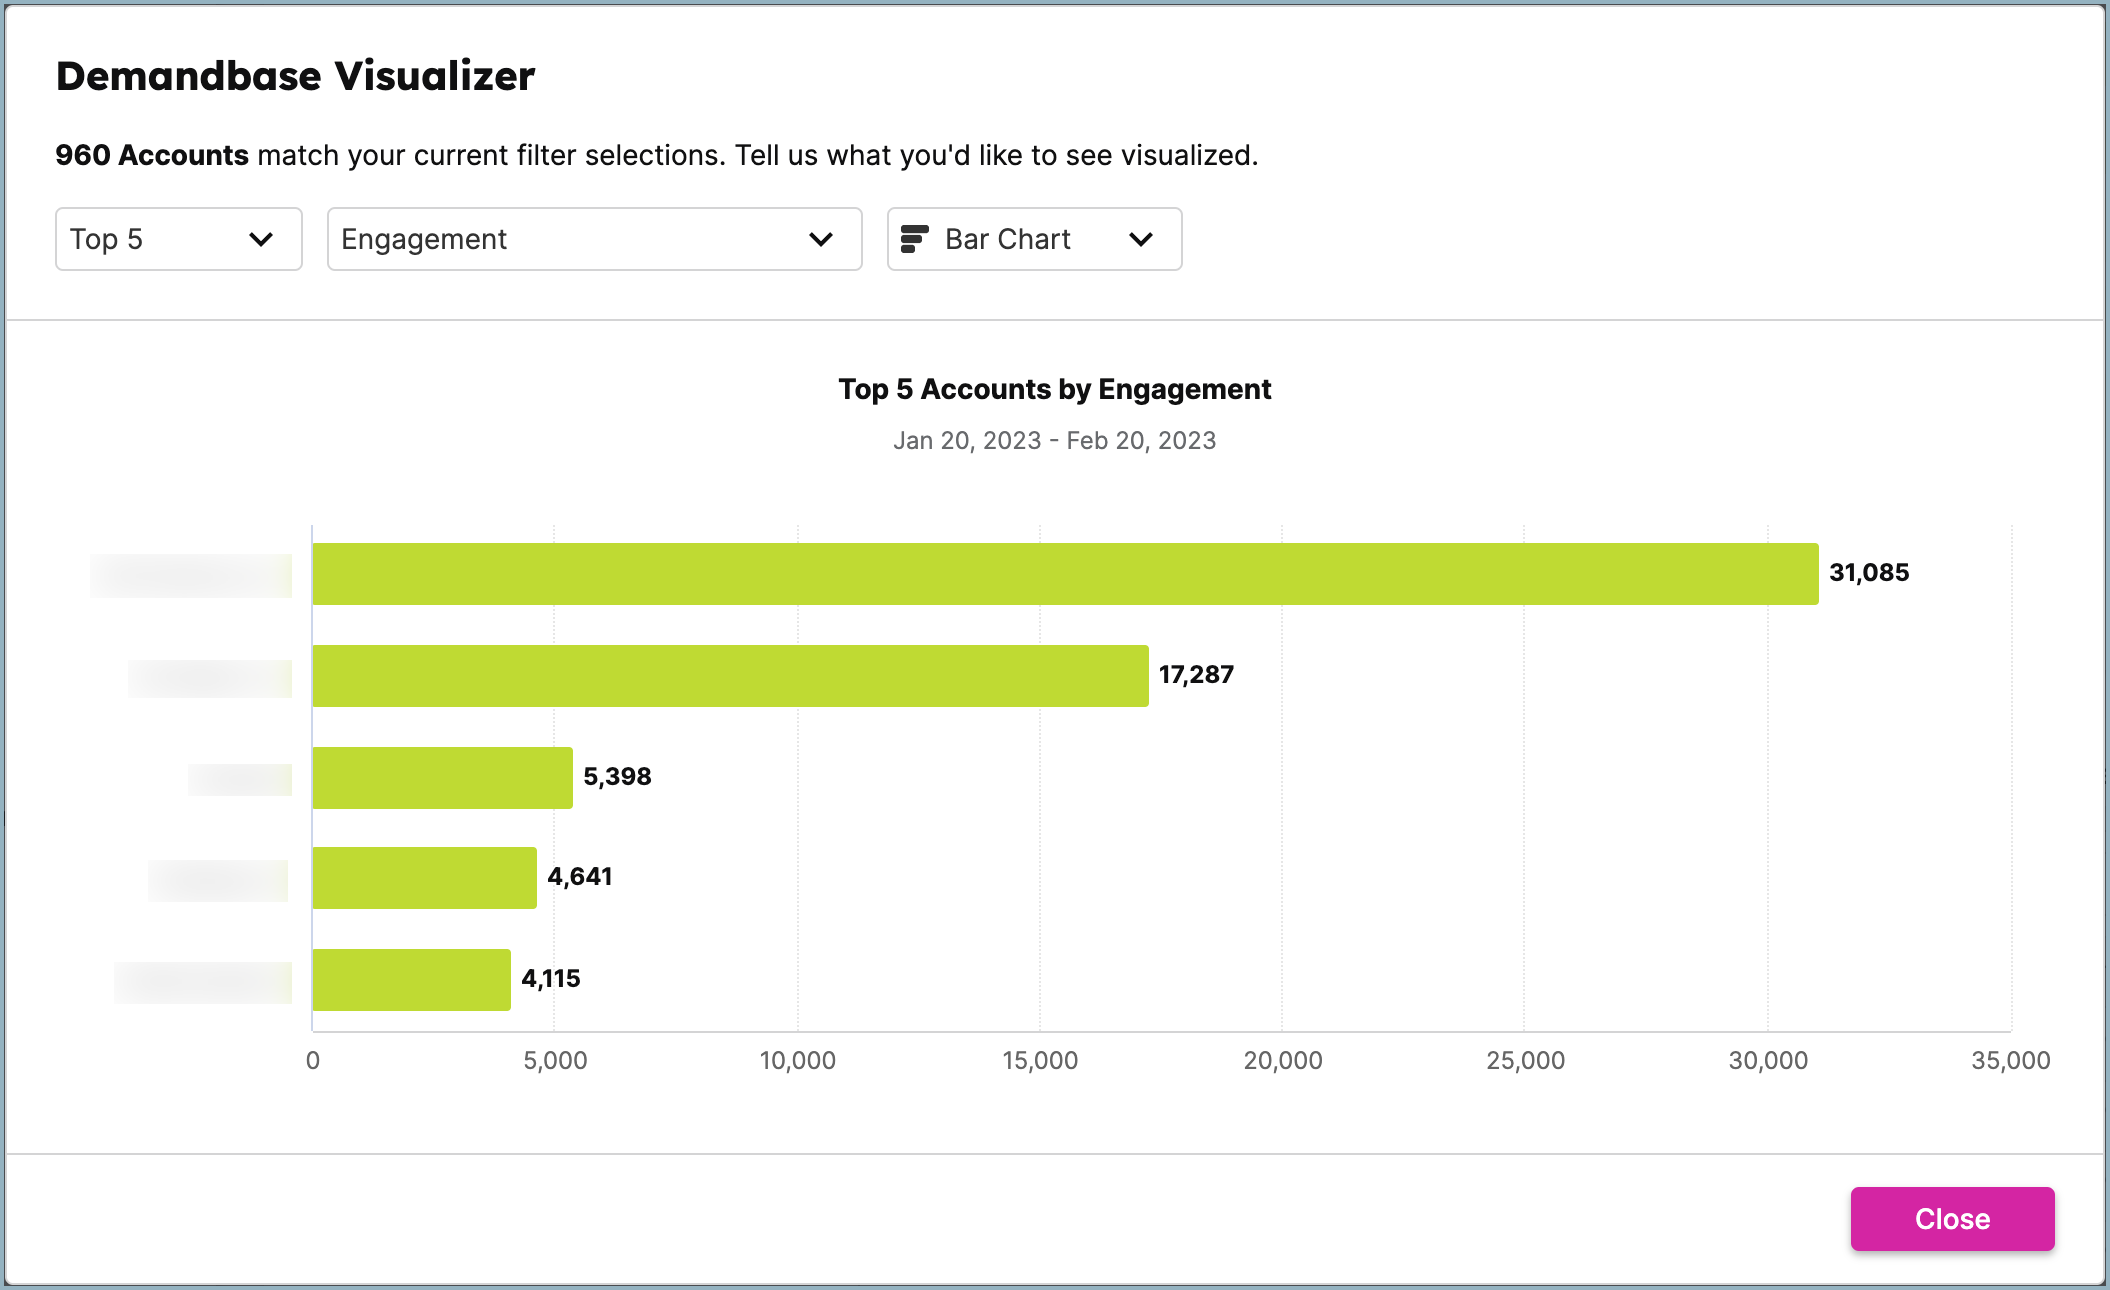Image resolution: width=2110 pixels, height=1290 pixels.
Task: Click the 5,398 value label
Action: pos(617,777)
